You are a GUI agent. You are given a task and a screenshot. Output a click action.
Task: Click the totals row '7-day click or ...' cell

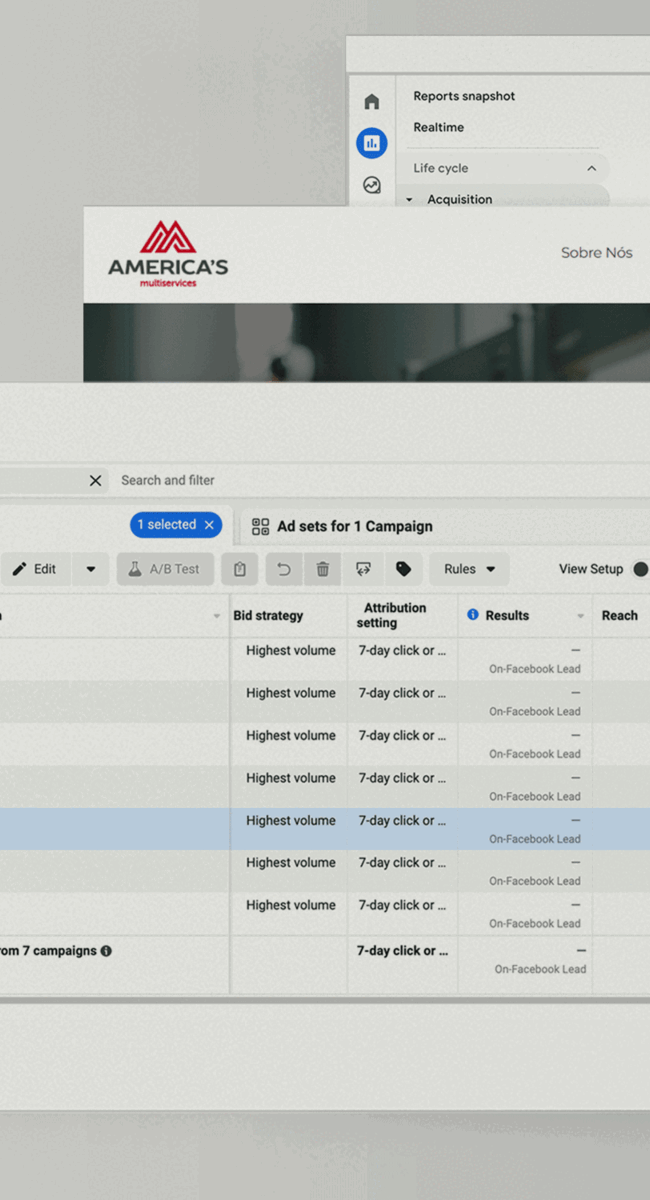point(402,951)
